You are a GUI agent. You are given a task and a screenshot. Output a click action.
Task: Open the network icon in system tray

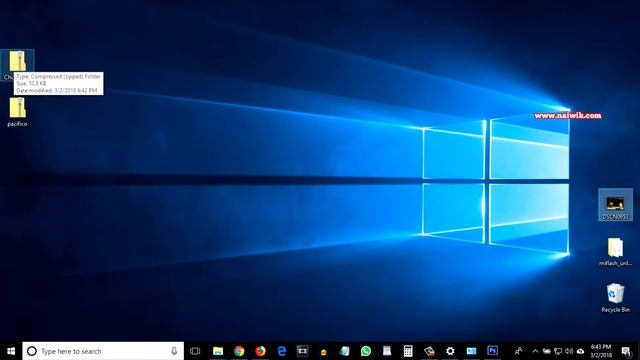pyautogui.click(x=558, y=351)
